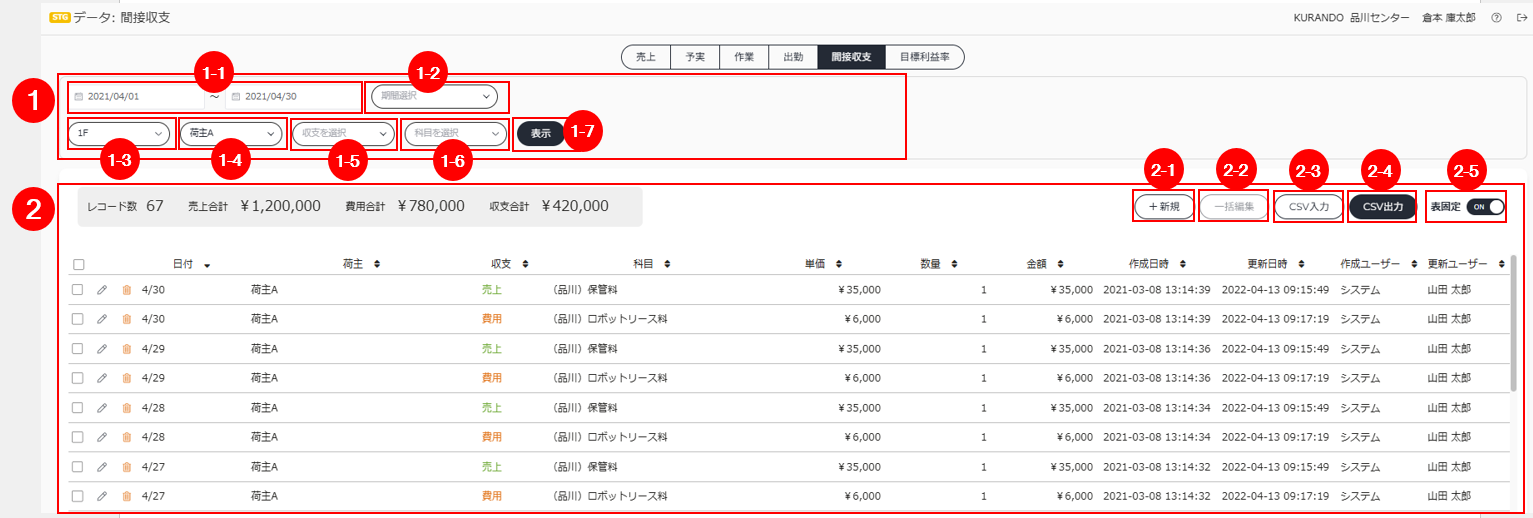
Task: Expand the 科目を選択 dropdown
Action: tap(456, 133)
